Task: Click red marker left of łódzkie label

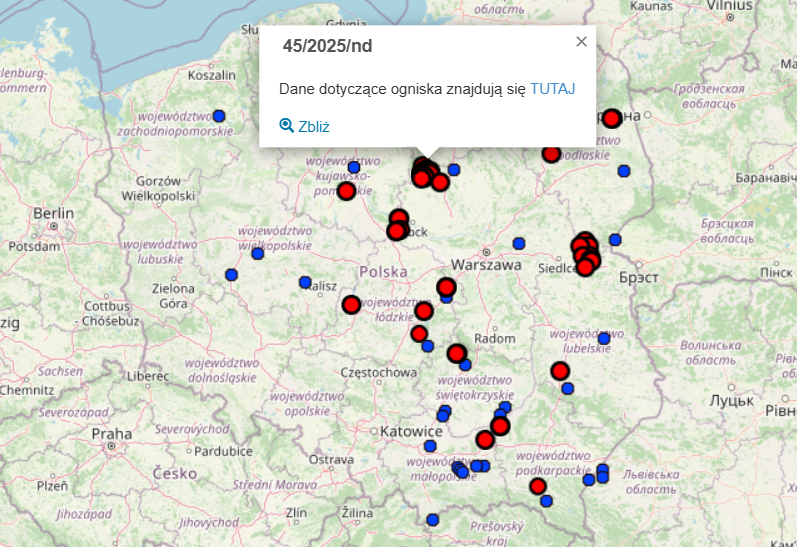Action: [351, 305]
